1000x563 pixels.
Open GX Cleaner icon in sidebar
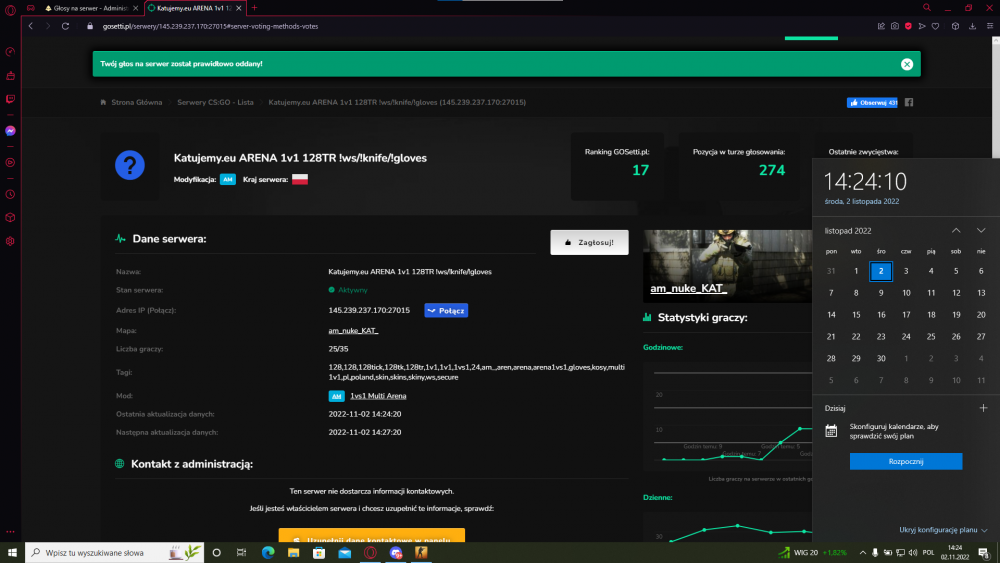coord(10,76)
